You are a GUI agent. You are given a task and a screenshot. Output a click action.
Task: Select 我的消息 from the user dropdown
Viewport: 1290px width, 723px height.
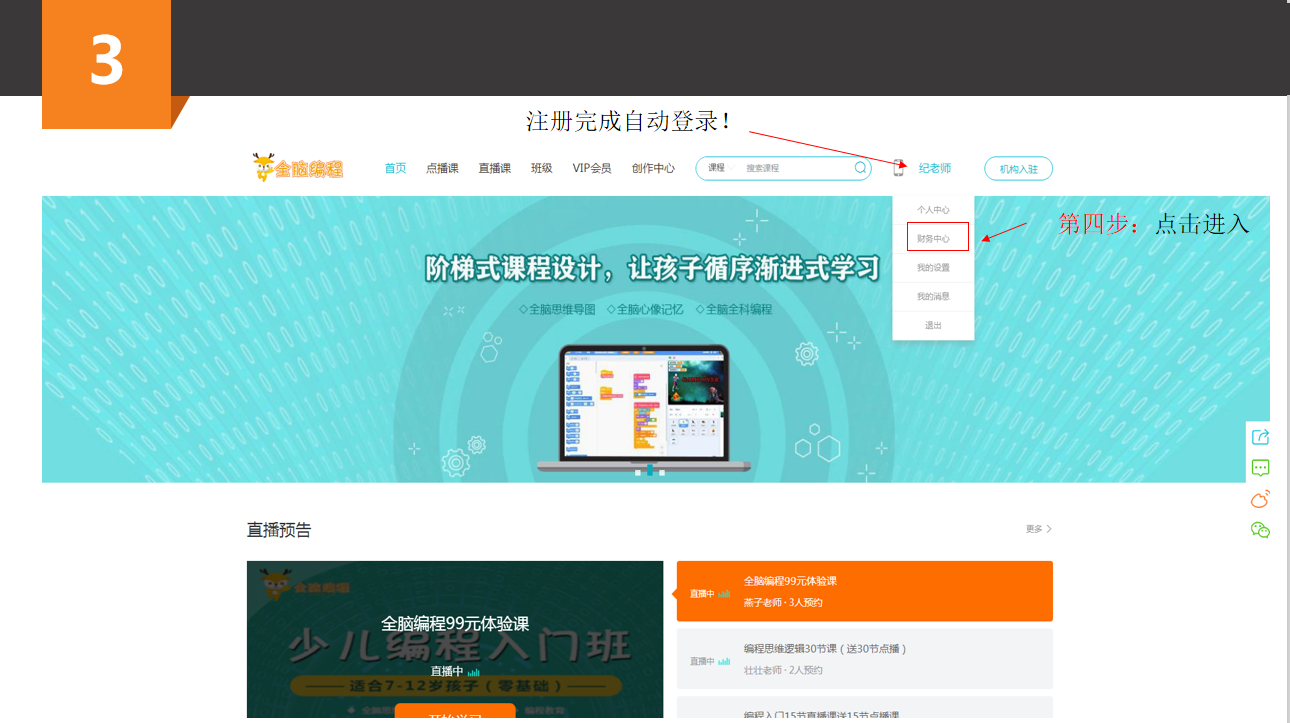pyautogui.click(x=933, y=297)
